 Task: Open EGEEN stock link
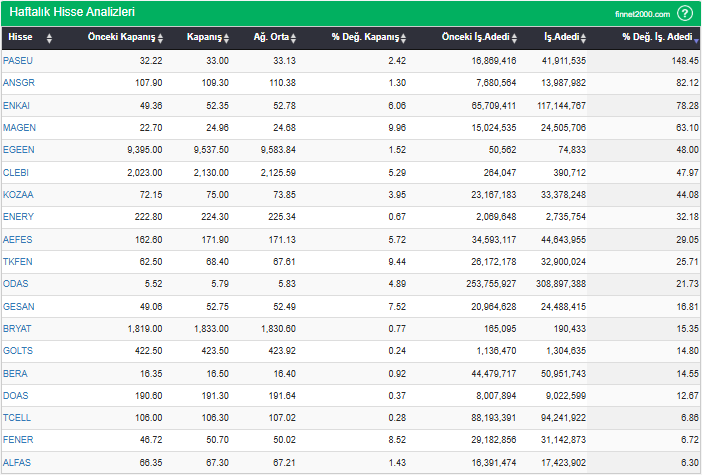point(19,150)
